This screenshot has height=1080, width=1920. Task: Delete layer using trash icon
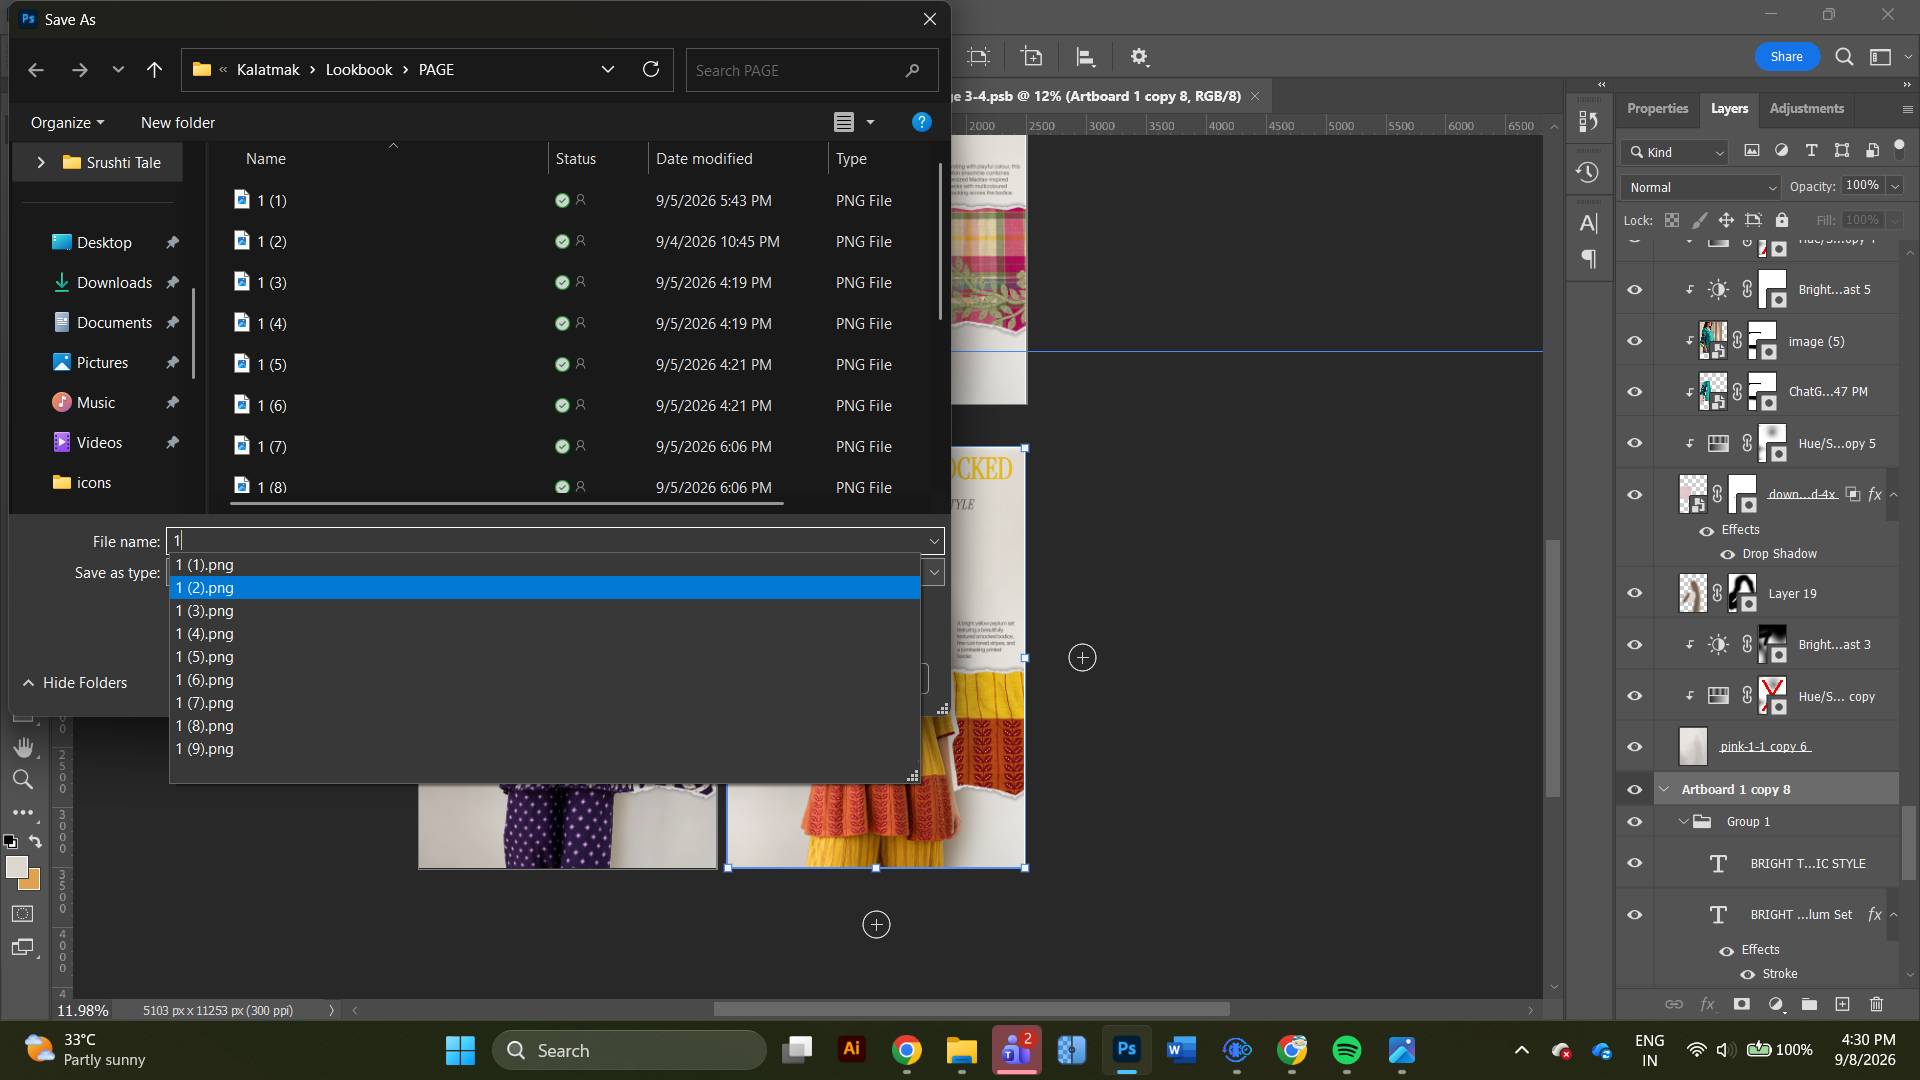tap(1876, 1004)
